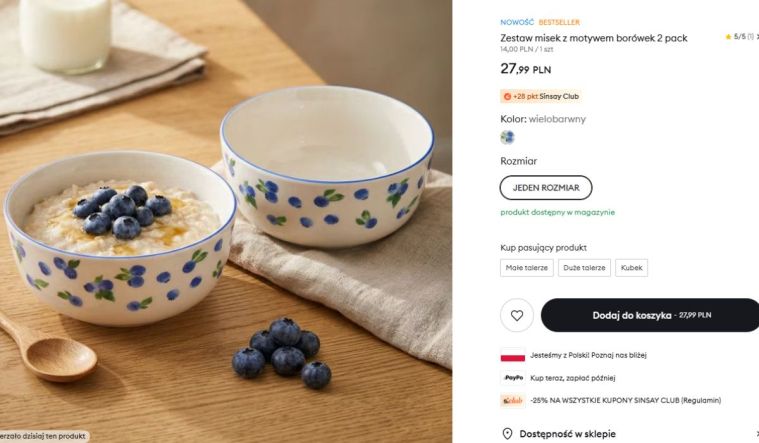Click the Polish flag icon
This screenshot has height=443, width=759.
(513, 355)
